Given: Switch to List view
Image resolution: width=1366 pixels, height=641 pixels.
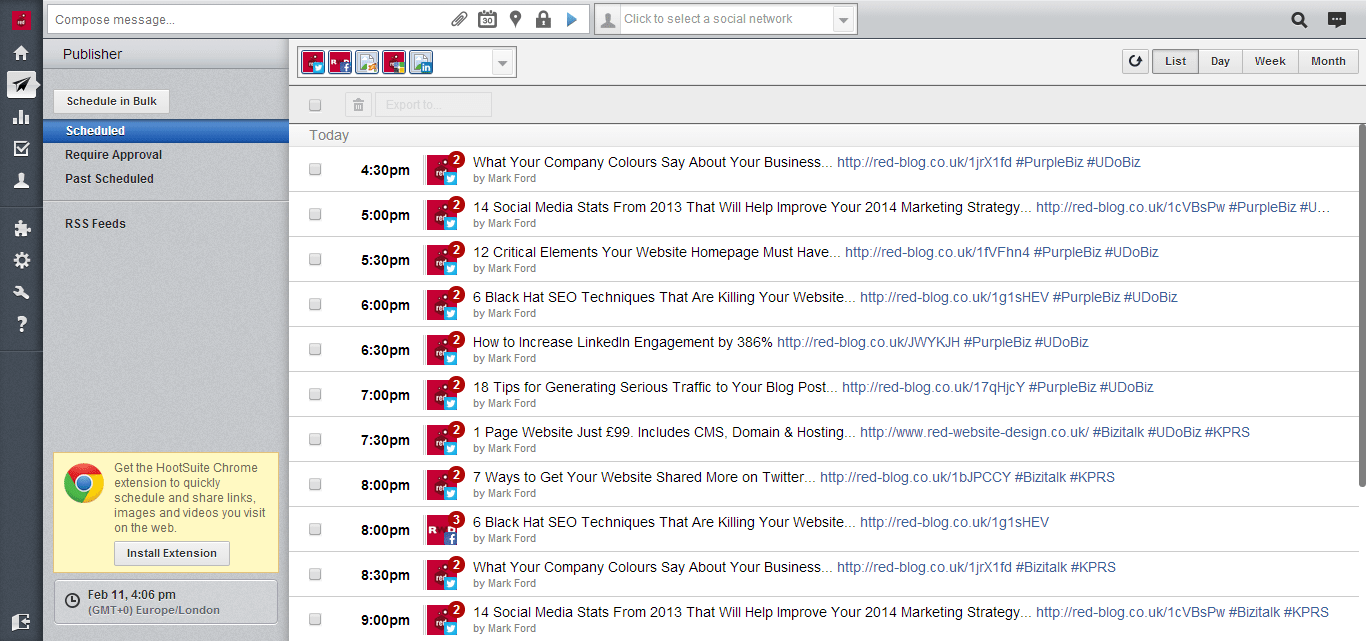Looking at the screenshot, I should click(1175, 61).
